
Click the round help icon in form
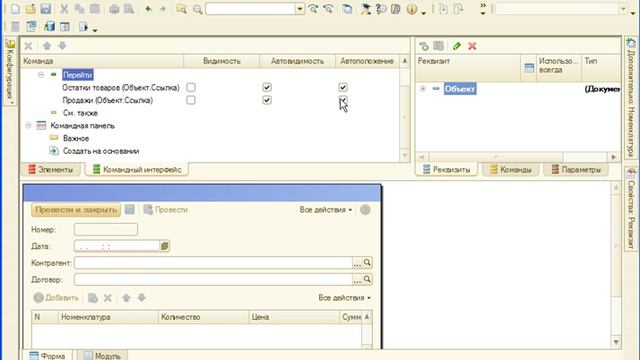(365, 210)
